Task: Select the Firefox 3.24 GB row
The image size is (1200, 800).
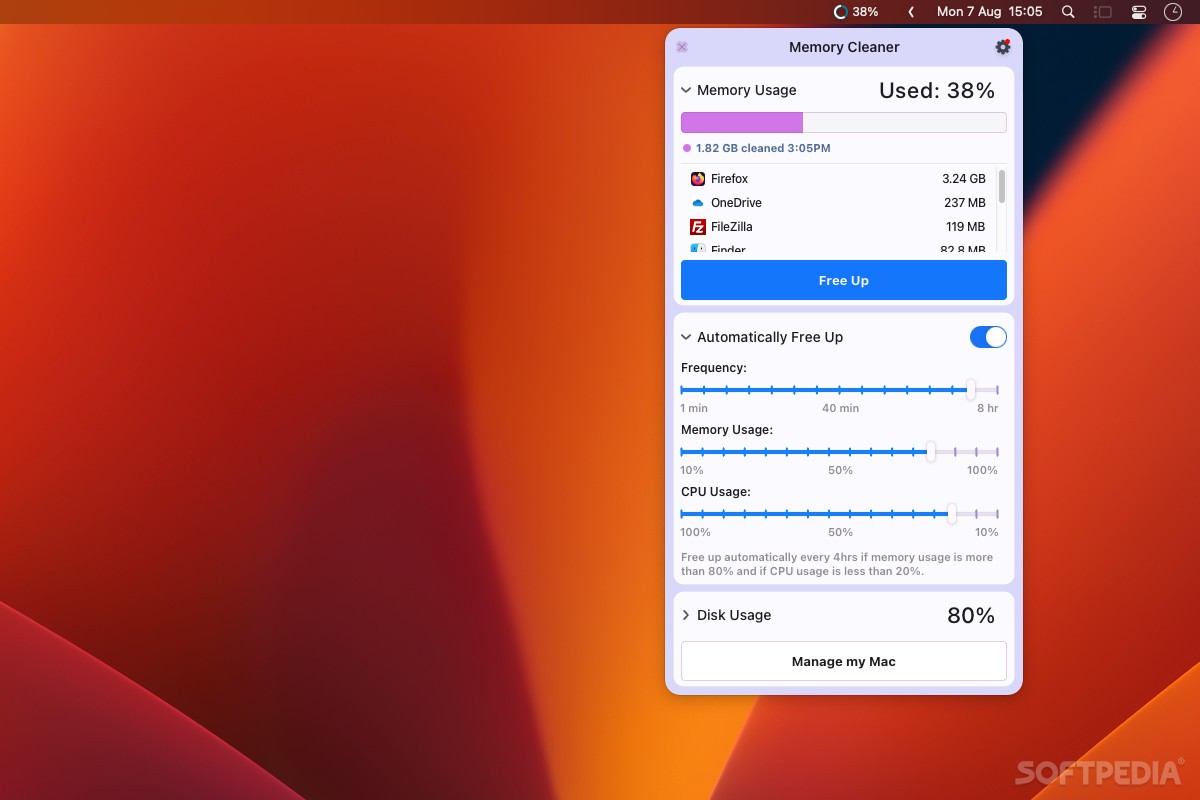Action: (x=838, y=179)
